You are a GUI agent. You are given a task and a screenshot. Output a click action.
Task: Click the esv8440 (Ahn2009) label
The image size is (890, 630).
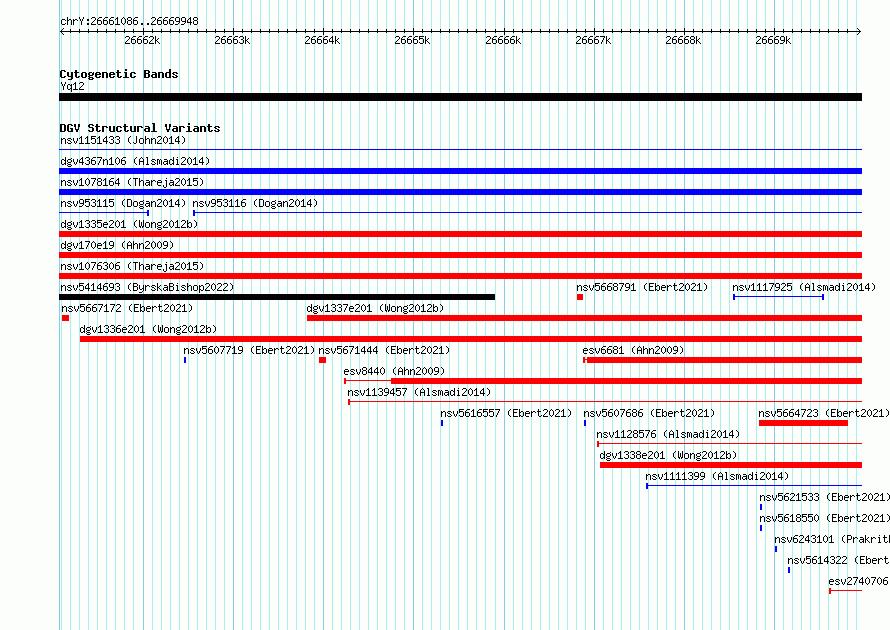tap(394, 371)
